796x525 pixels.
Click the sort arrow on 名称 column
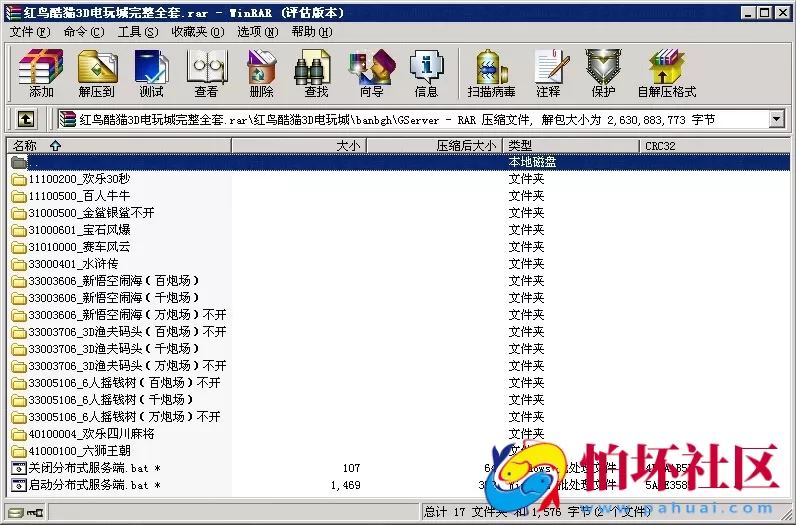click(x=55, y=146)
